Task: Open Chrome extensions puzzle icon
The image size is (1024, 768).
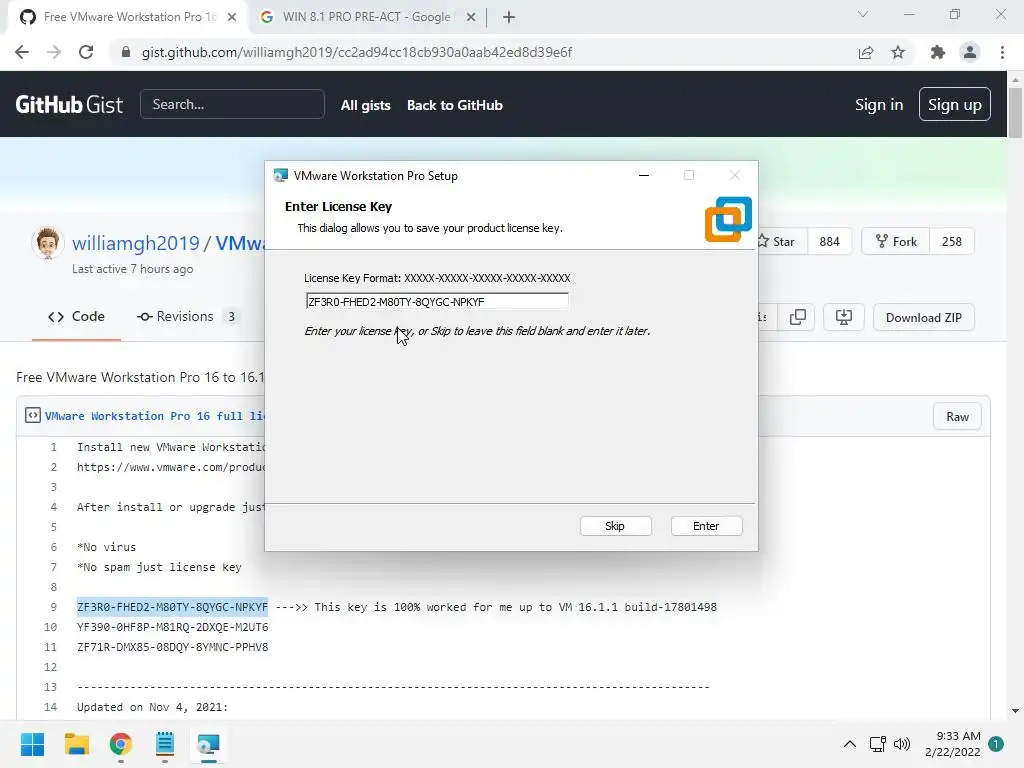Action: [x=938, y=52]
